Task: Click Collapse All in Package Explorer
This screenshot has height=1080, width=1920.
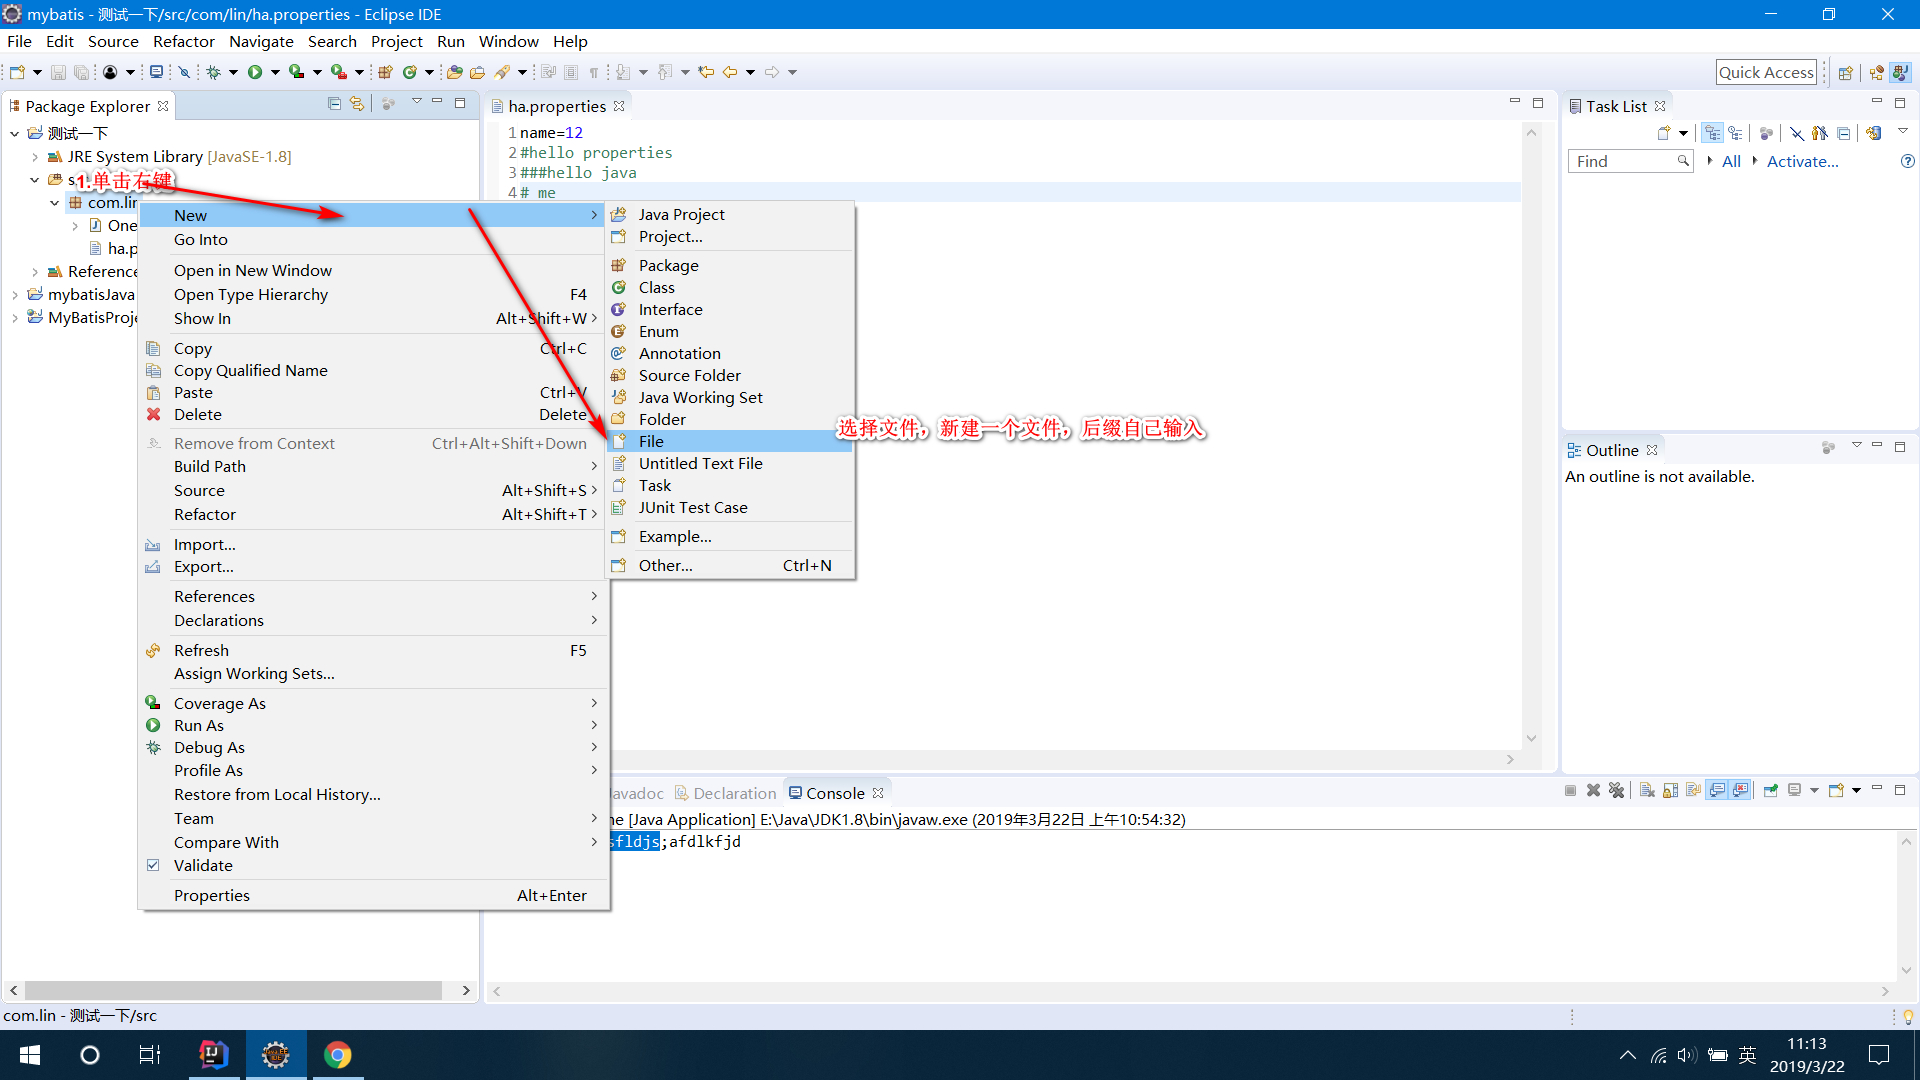Action: pyautogui.click(x=334, y=104)
